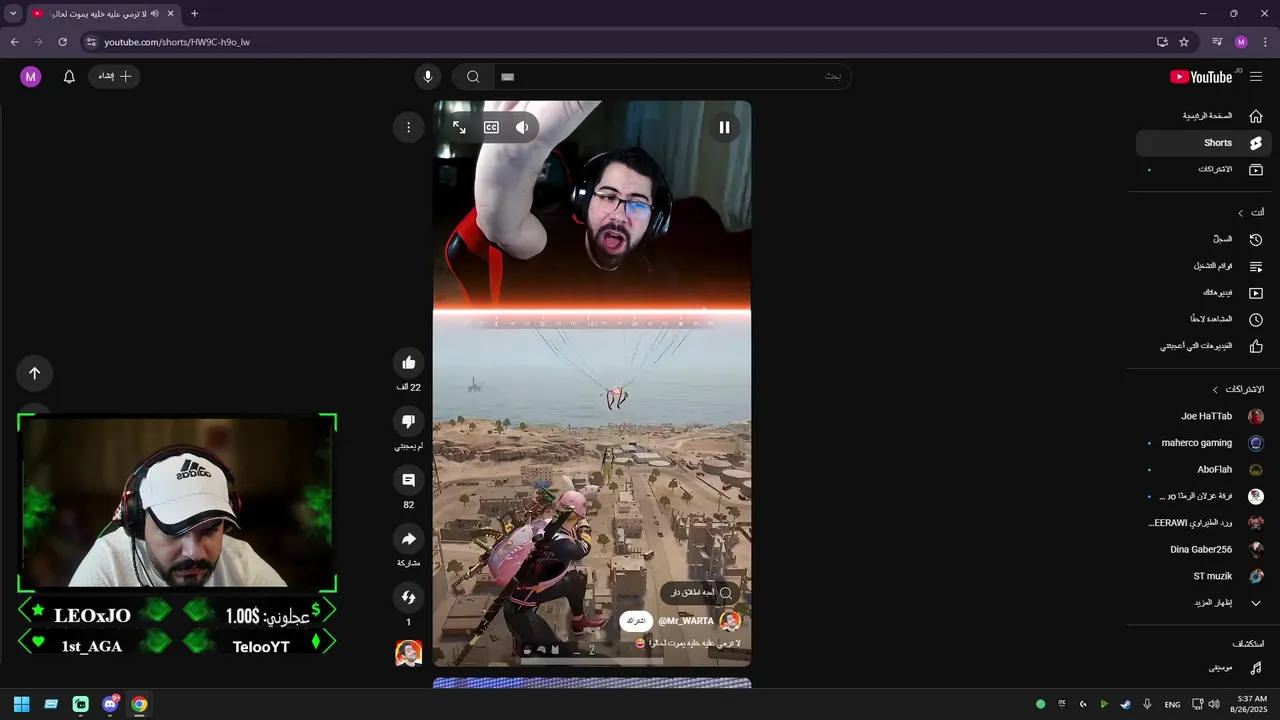Open the Windows Start menu
This screenshot has height=720, width=1280.
pos(21,704)
